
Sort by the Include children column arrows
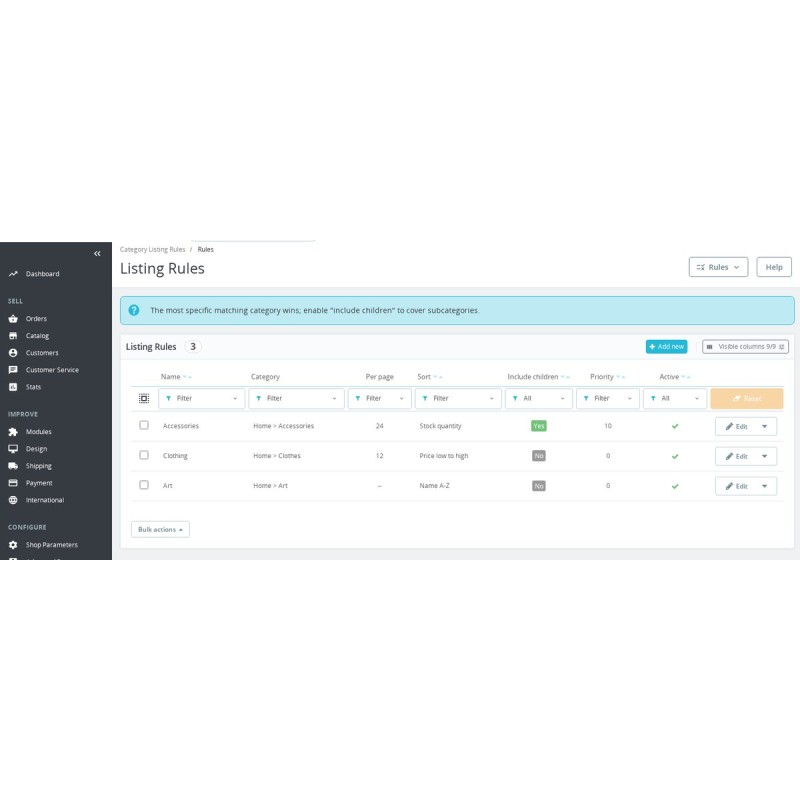pos(565,377)
